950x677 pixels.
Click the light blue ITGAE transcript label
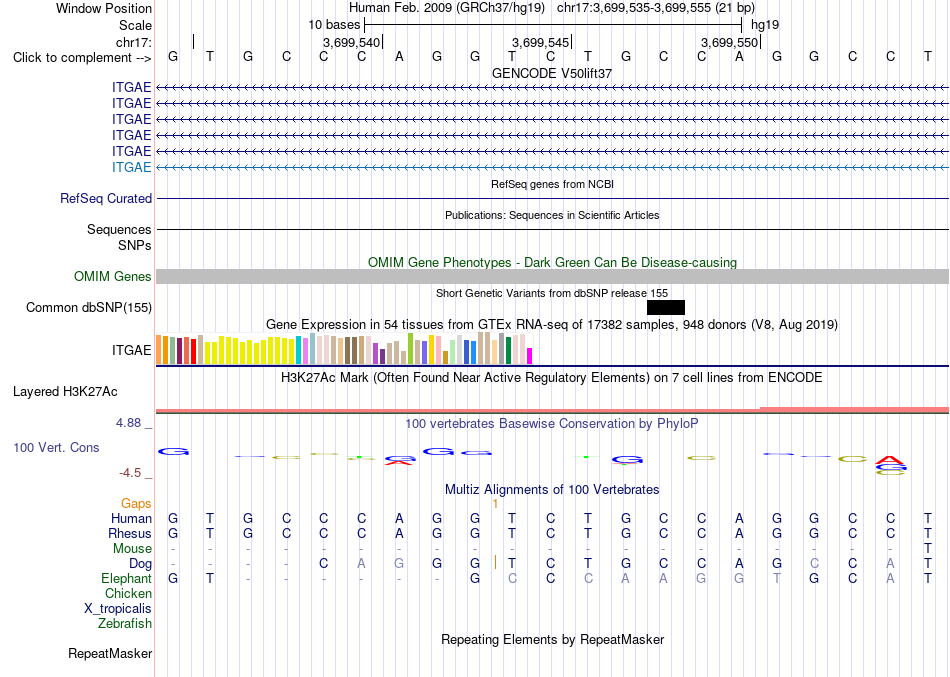pos(131,167)
